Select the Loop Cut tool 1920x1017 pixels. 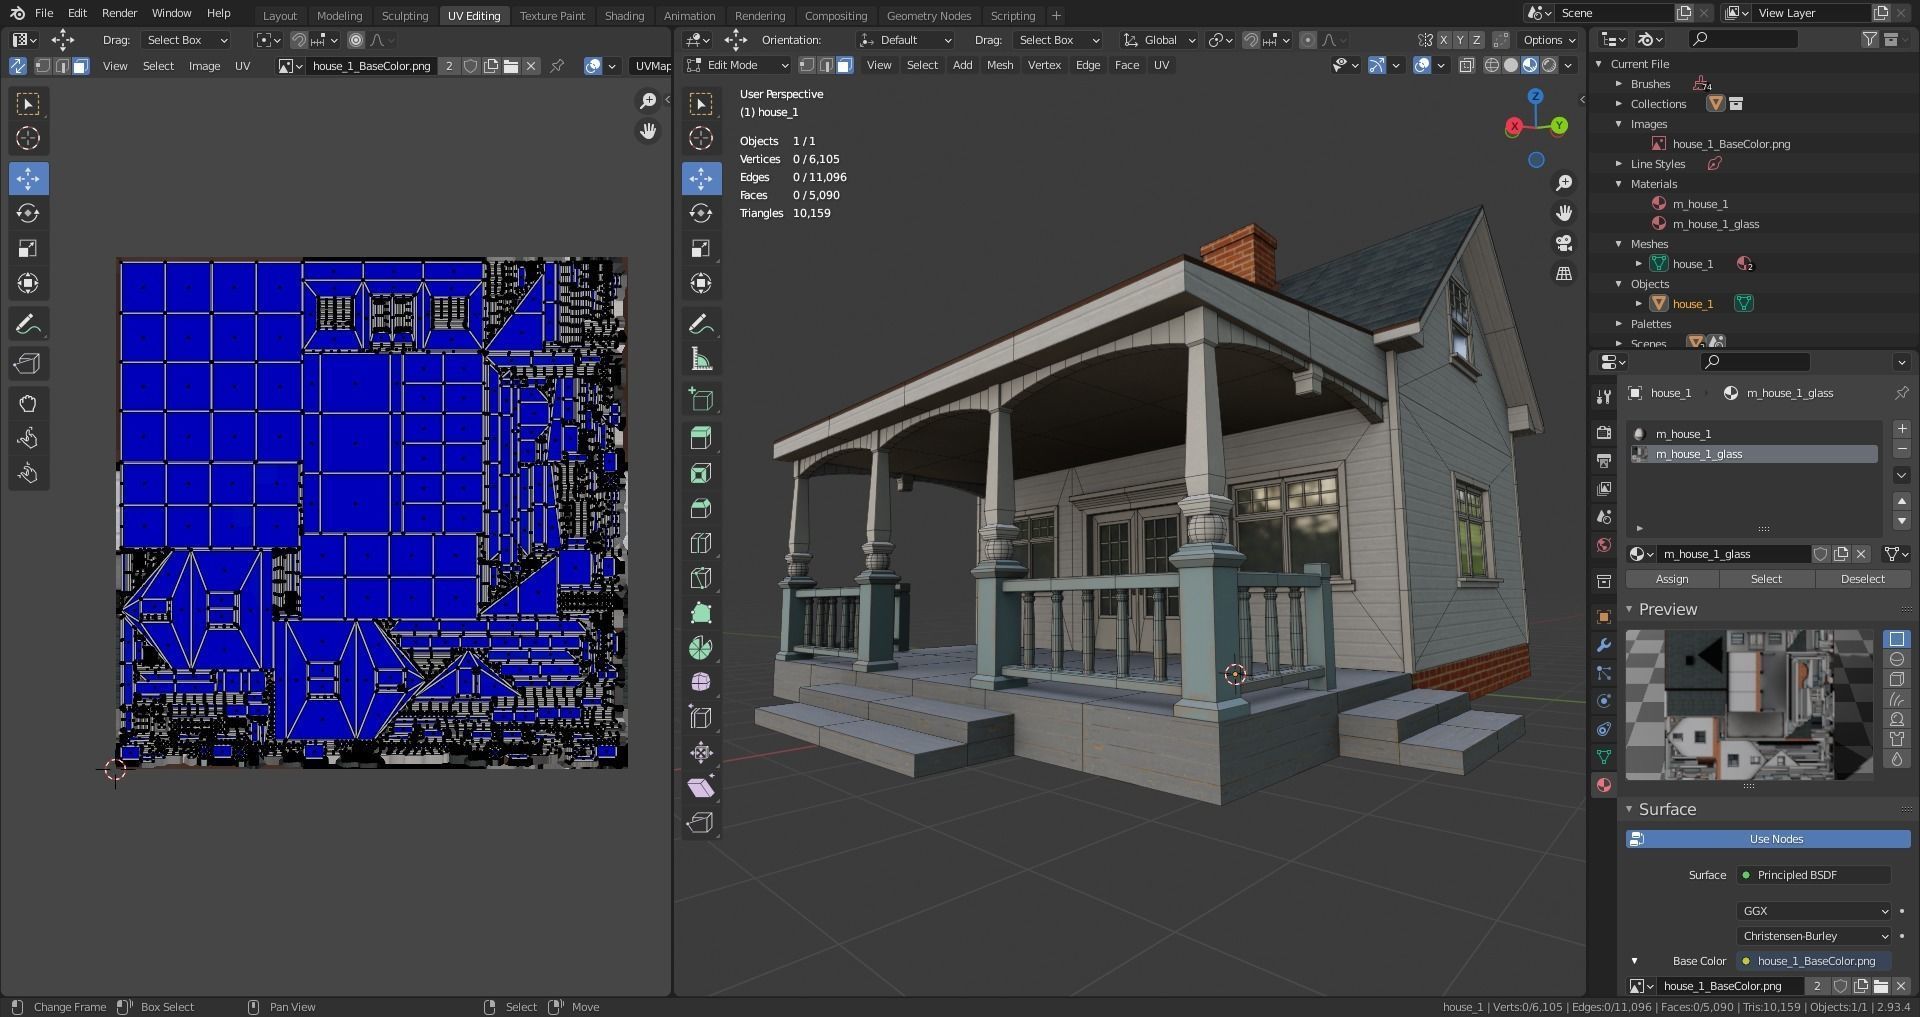701,543
